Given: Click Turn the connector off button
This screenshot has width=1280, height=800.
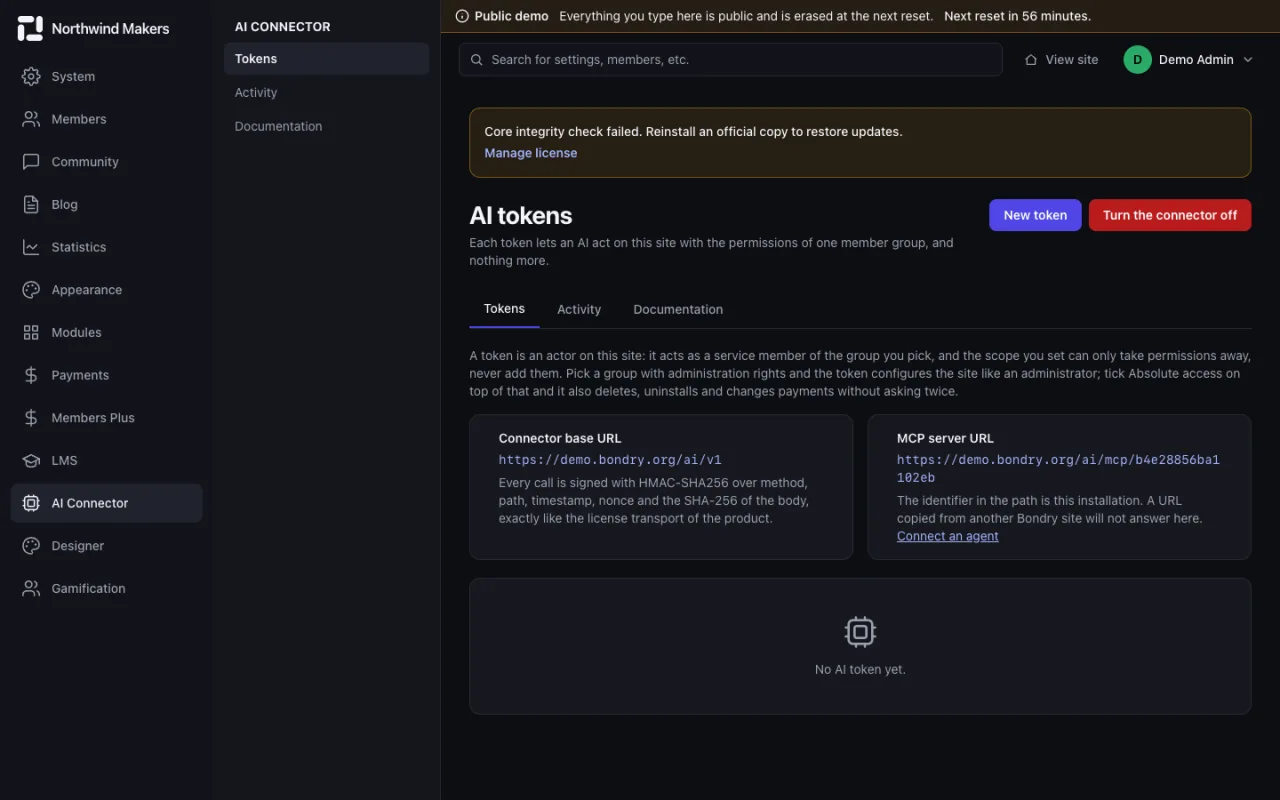Looking at the screenshot, I should tap(1170, 215).
